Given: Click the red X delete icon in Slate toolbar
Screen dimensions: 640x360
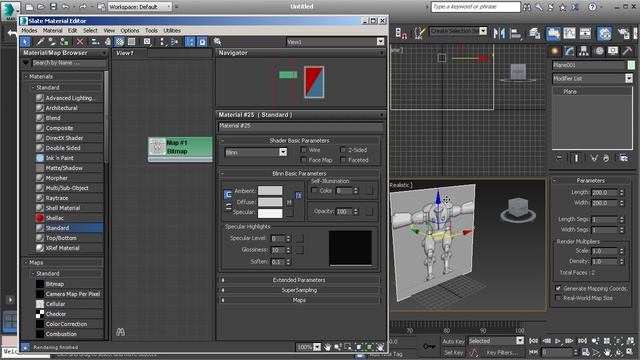Looking at the screenshot, I should pos(80,42).
